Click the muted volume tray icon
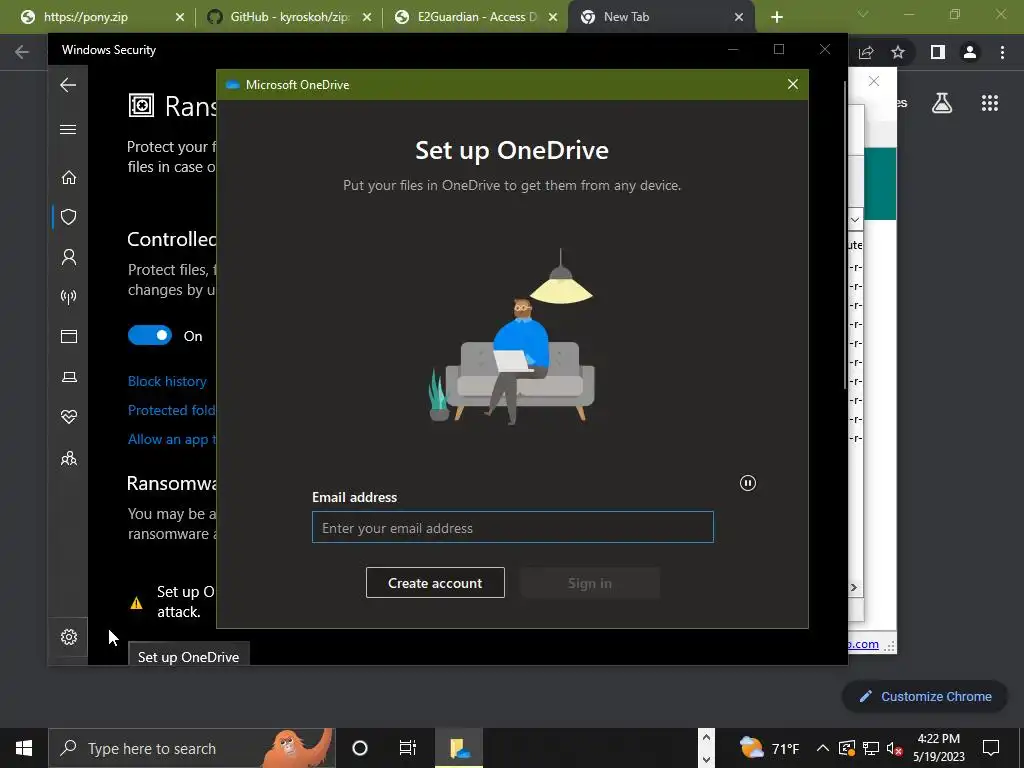1024x768 pixels. [895, 748]
